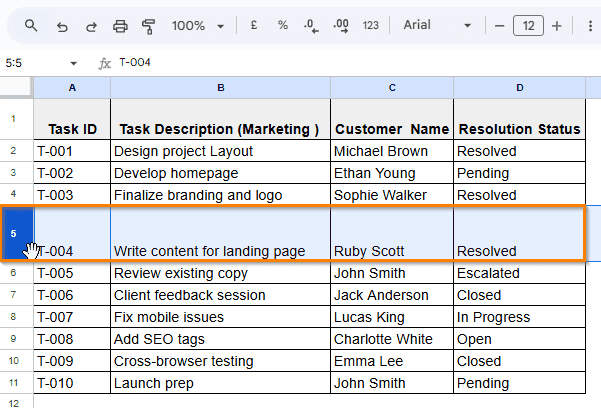
Task: Decrease decimal places
Action: (311, 25)
